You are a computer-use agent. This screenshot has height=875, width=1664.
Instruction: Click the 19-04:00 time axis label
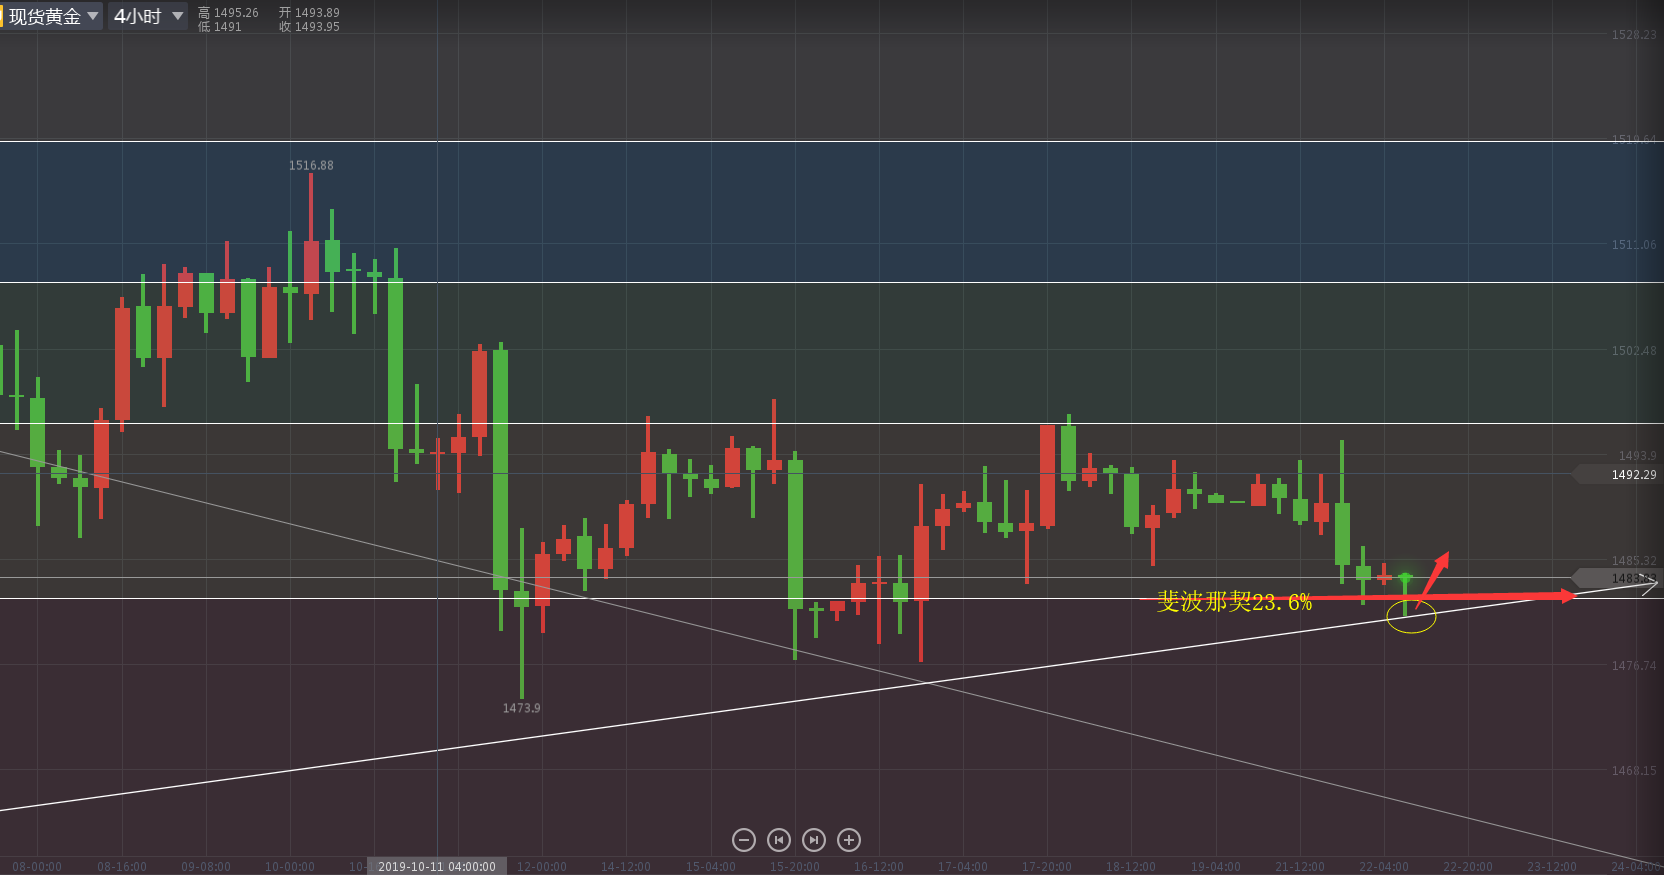tap(1215, 867)
